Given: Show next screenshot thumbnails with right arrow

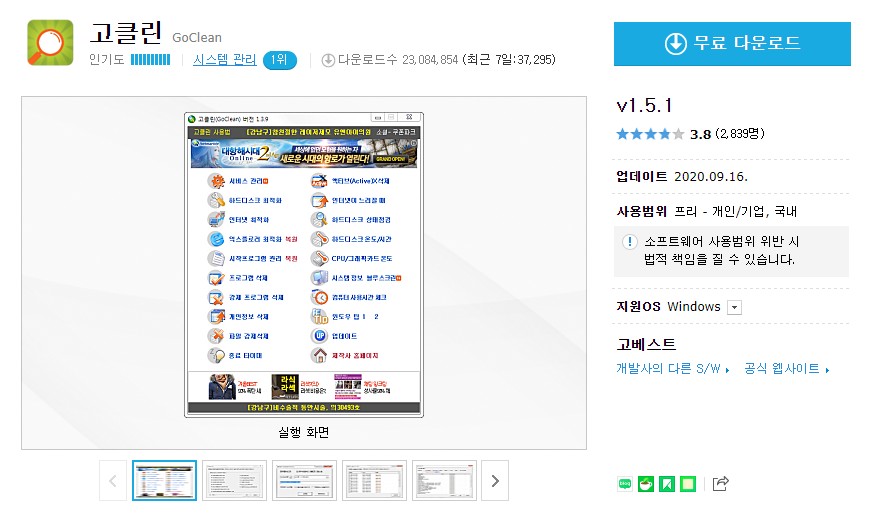Looking at the screenshot, I should [495, 480].
